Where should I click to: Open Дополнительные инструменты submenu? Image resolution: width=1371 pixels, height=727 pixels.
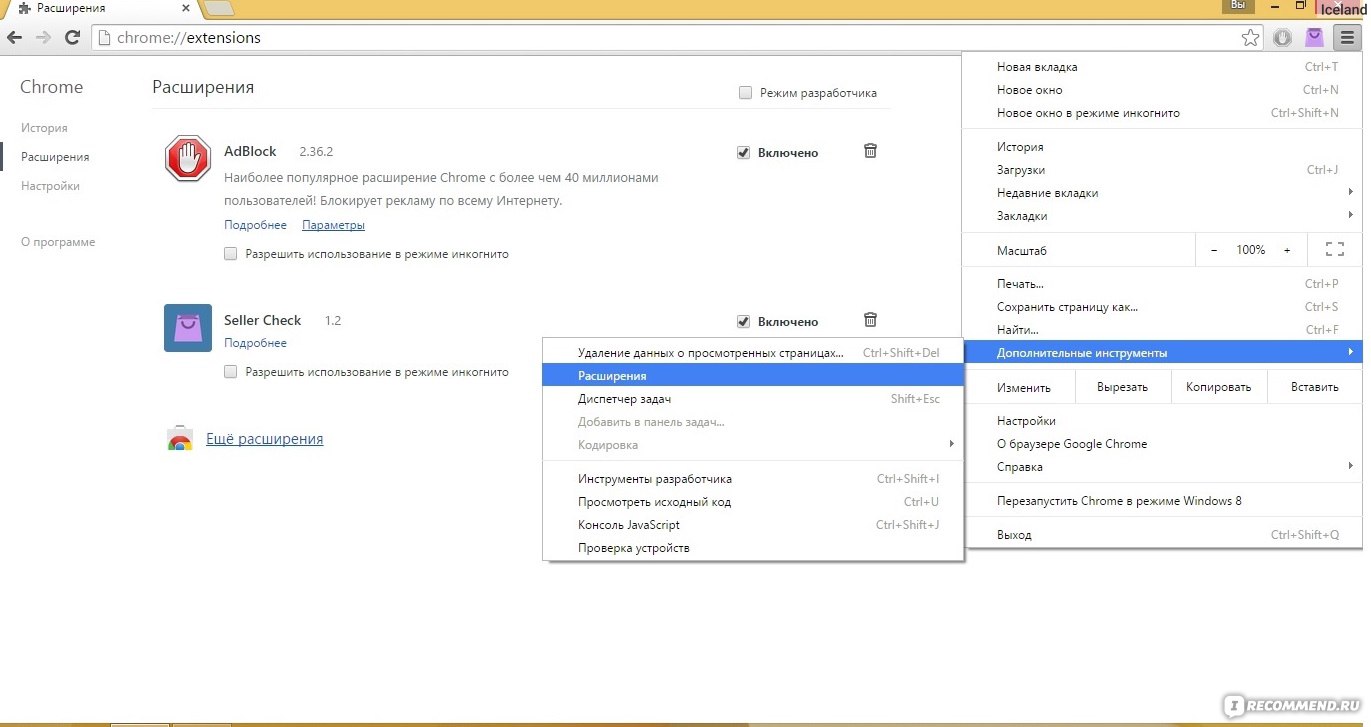[x=1162, y=353]
